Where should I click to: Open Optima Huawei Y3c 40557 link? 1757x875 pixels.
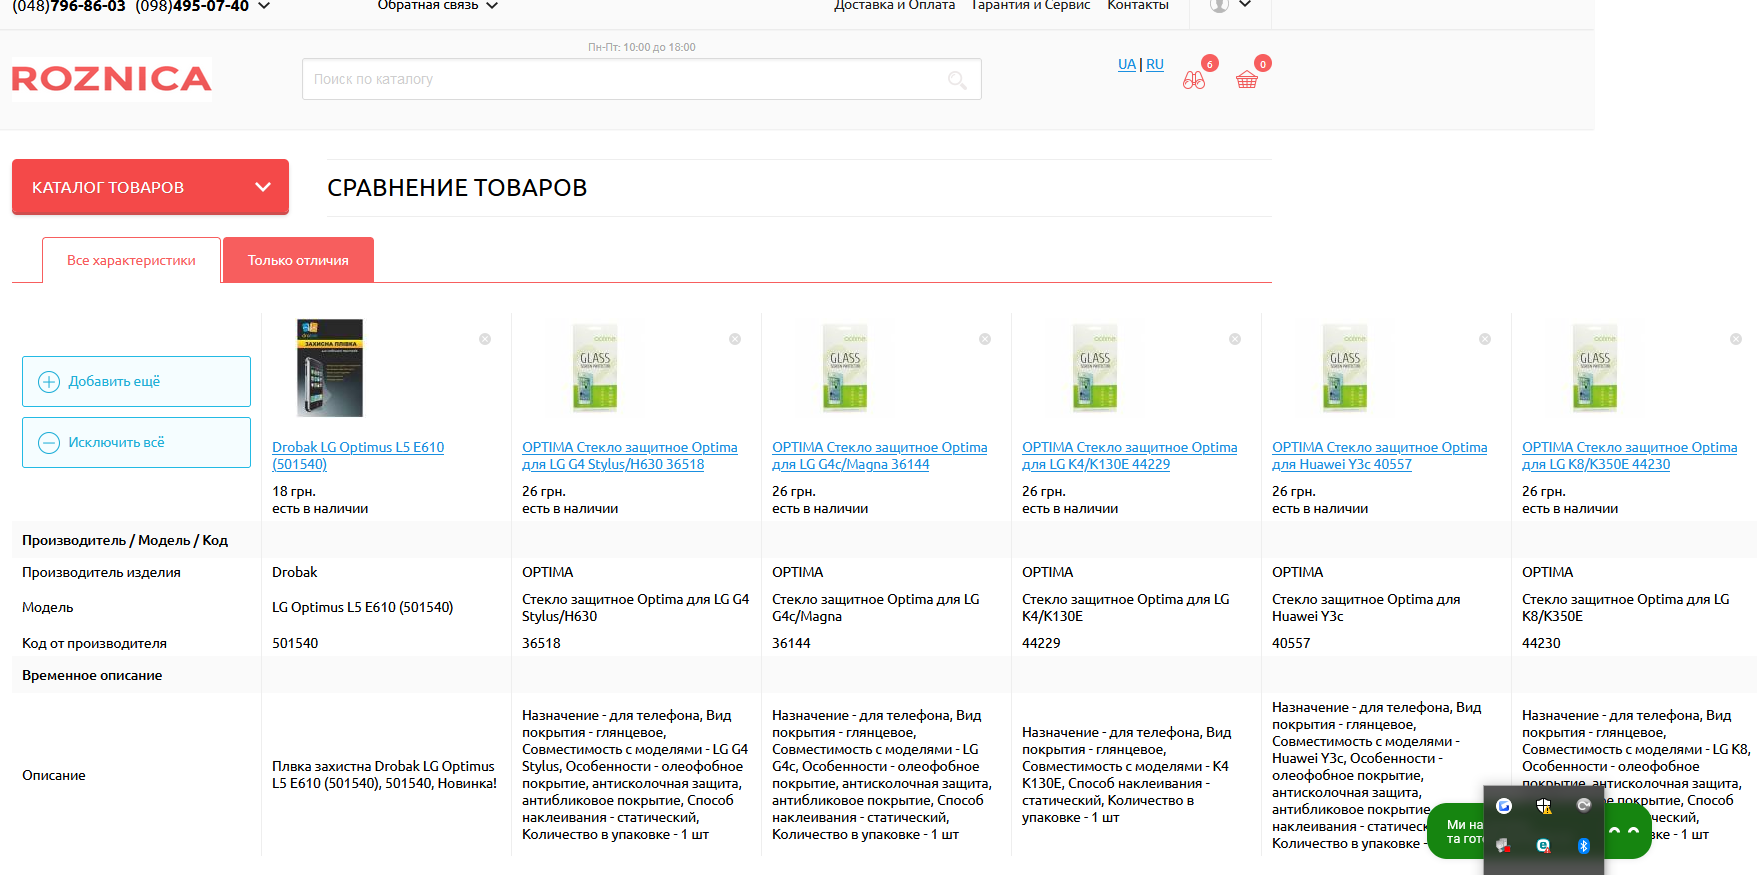1380,456
